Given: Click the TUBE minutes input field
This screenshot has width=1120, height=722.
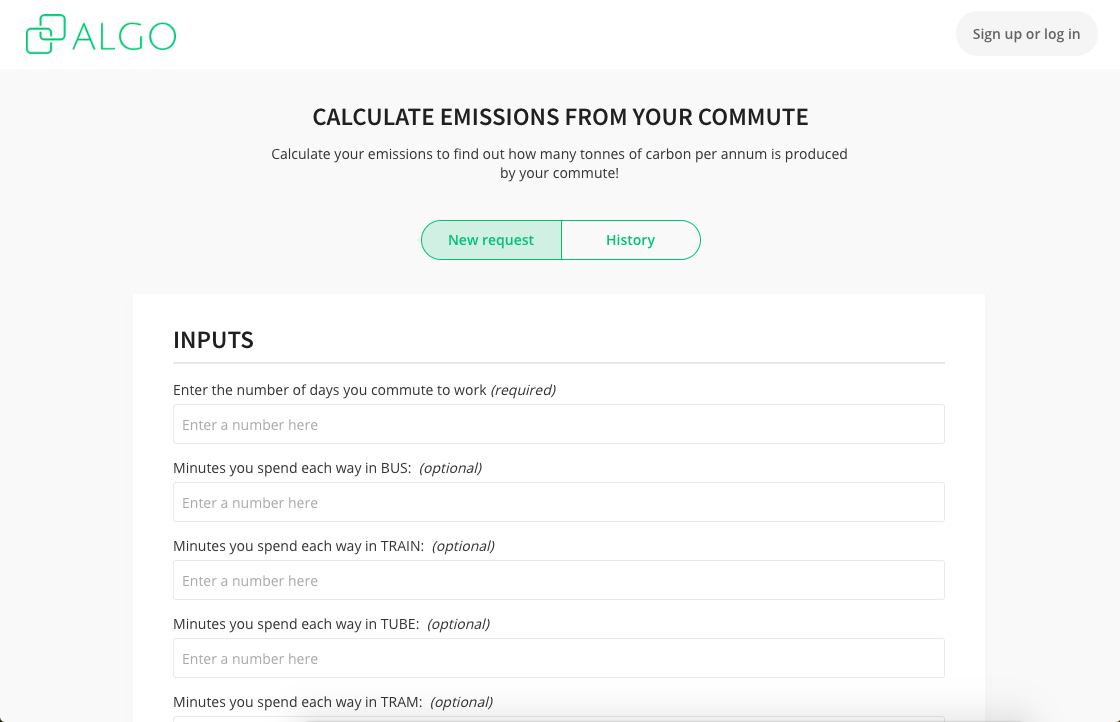Looking at the screenshot, I should [558, 658].
